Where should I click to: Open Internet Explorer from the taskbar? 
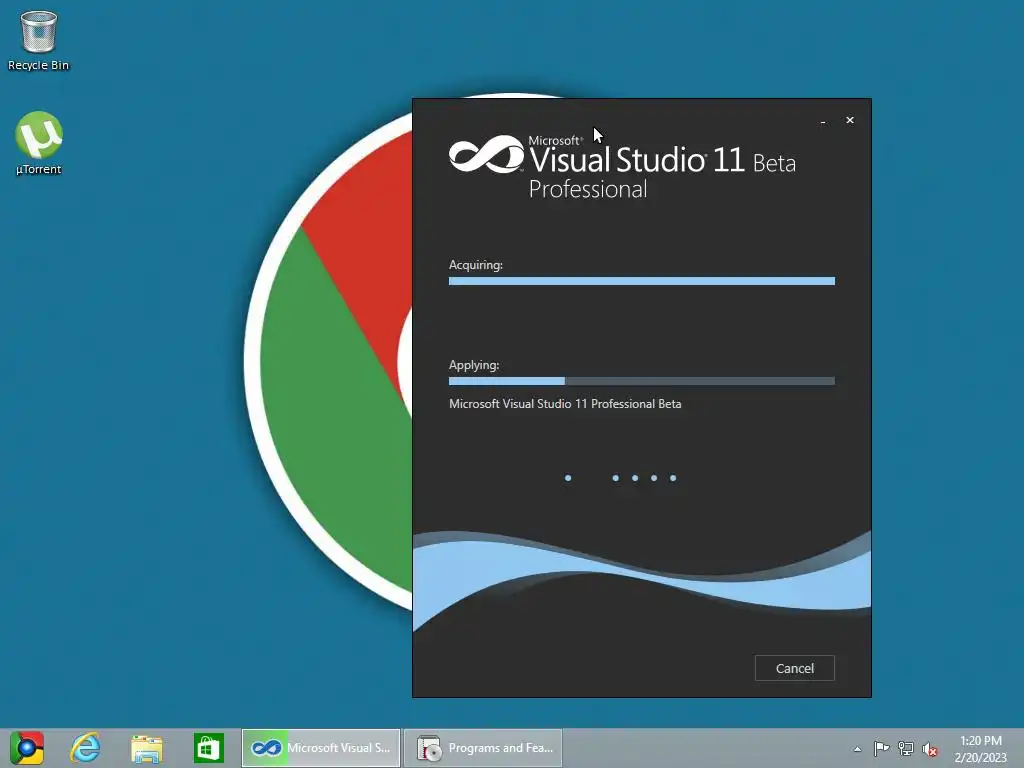[x=86, y=748]
